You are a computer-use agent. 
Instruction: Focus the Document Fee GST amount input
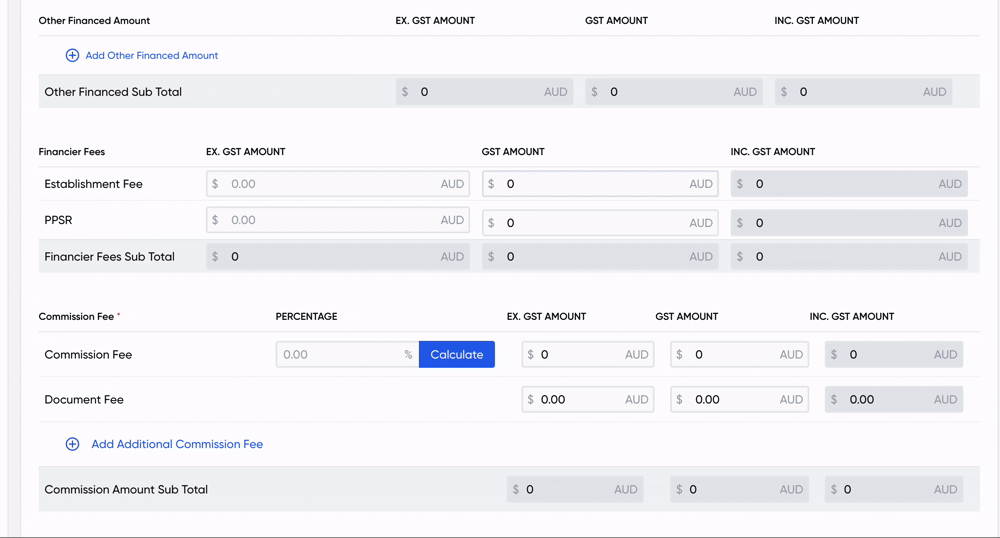(733, 400)
